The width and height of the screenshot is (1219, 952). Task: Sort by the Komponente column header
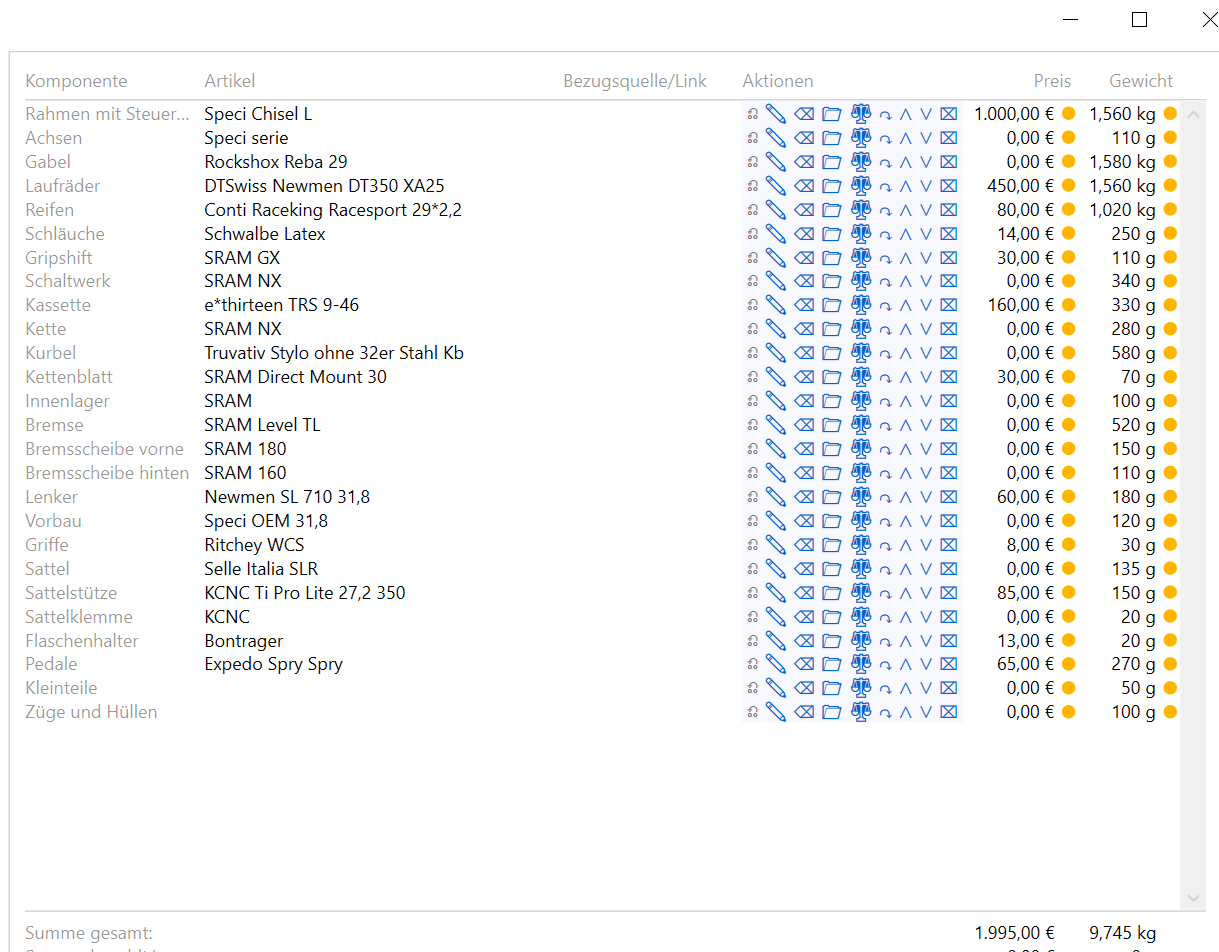pyautogui.click(x=76, y=81)
